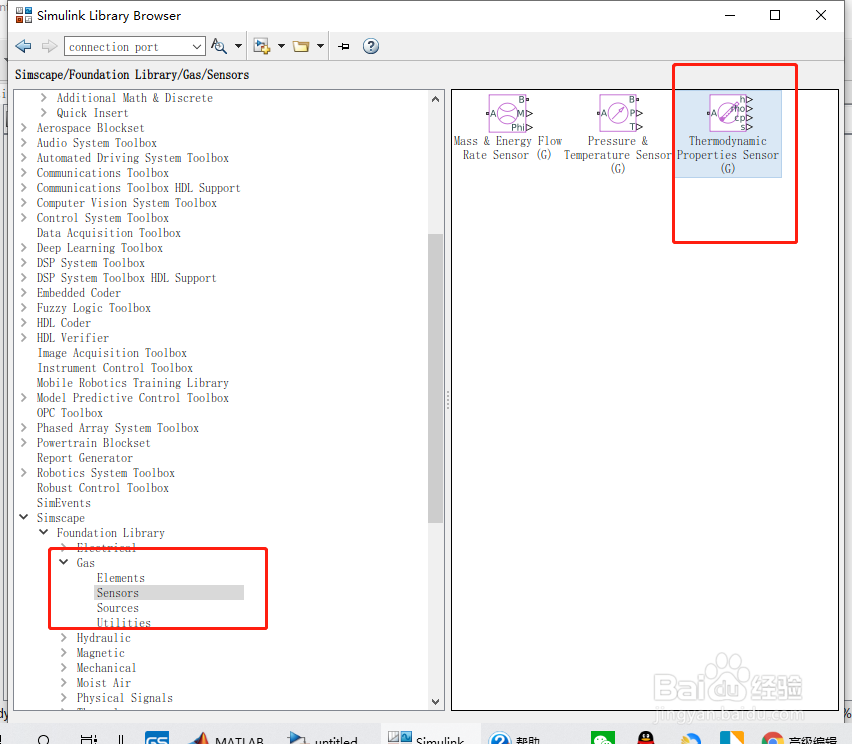Expand Additional Math & Discrete
The height and width of the screenshot is (744, 852).
(x=43, y=98)
